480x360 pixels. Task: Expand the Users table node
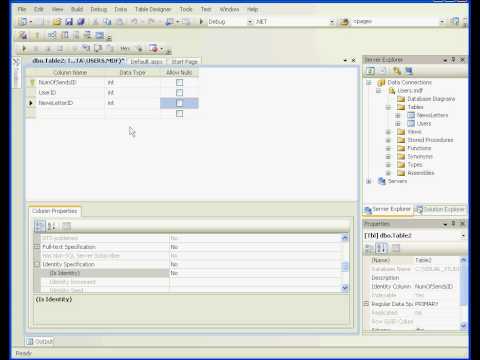pos(398,124)
